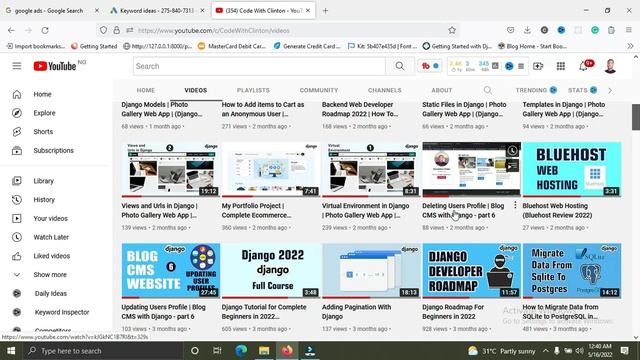Open Watch Later clock icon
The width and height of the screenshot is (640, 360).
pos(17,237)
